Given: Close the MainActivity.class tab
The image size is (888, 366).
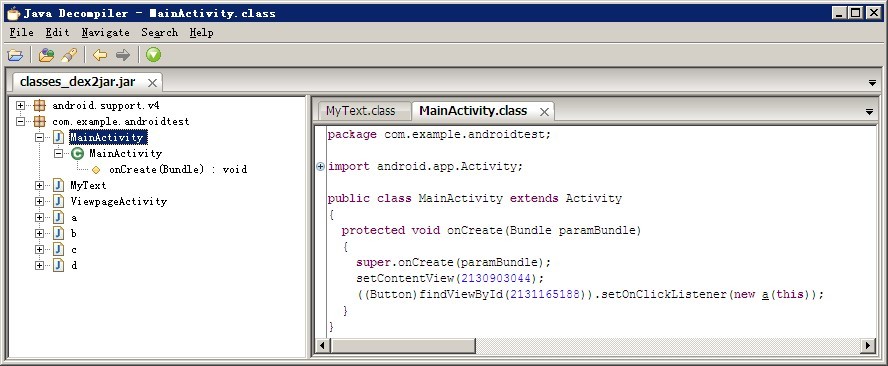Looking at the screenshot, I should coord(544,112).
